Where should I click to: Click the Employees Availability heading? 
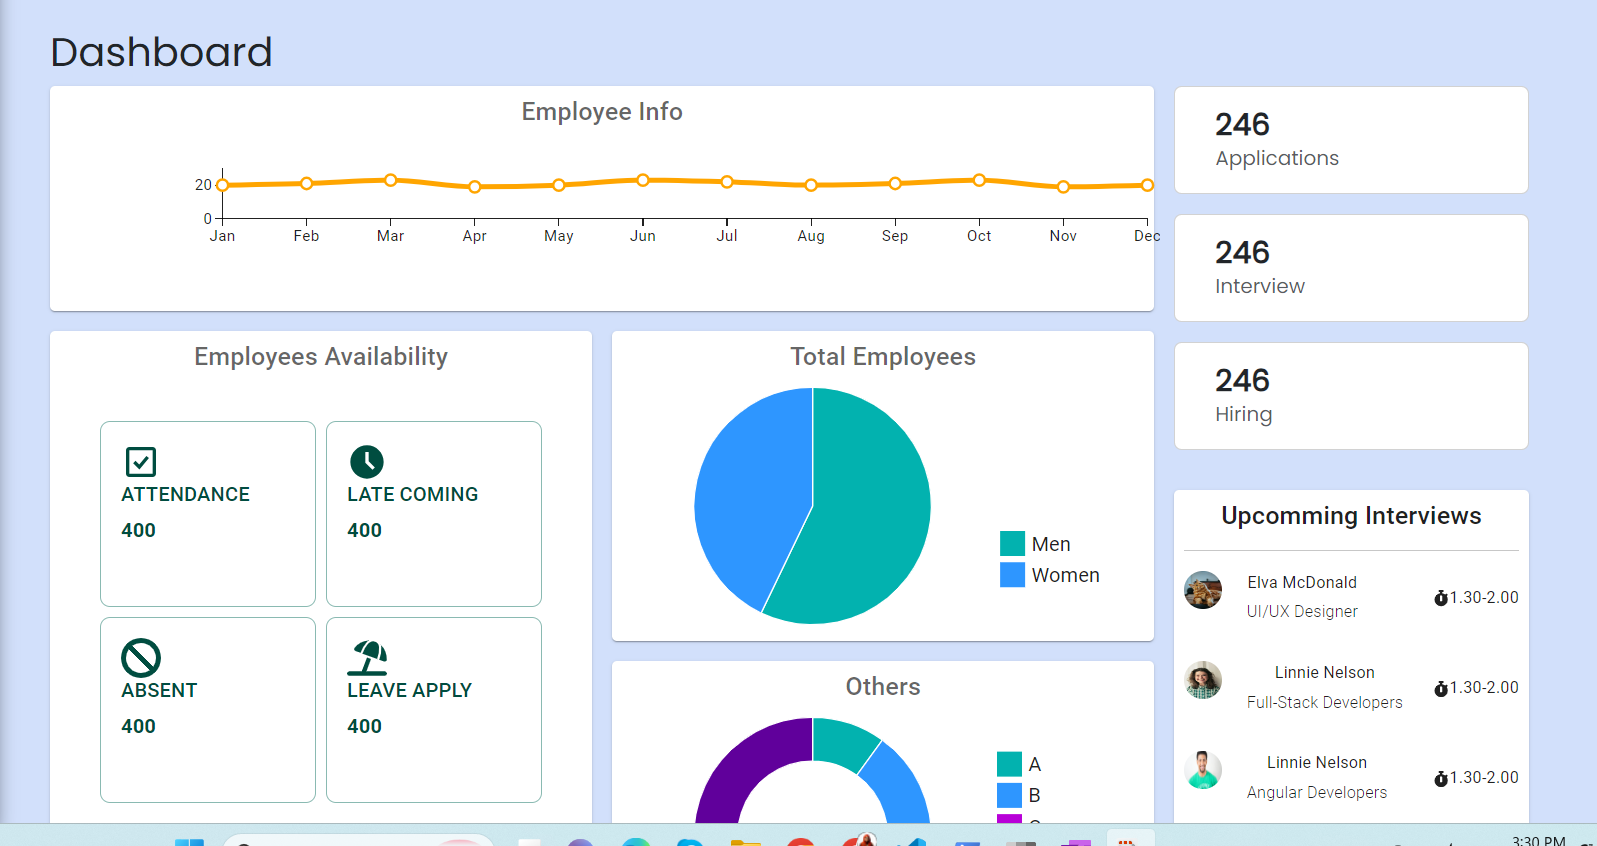321,357
